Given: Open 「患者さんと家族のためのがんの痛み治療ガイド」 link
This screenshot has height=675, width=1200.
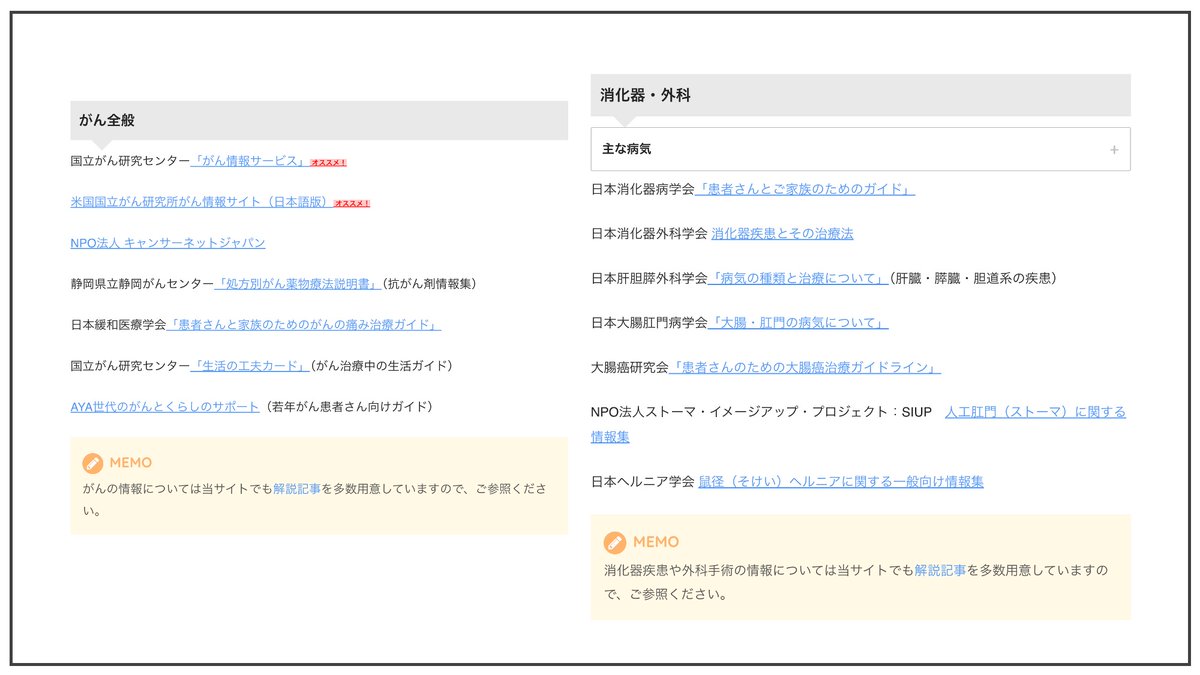Looking at the screenshot, I should [304, 325].
